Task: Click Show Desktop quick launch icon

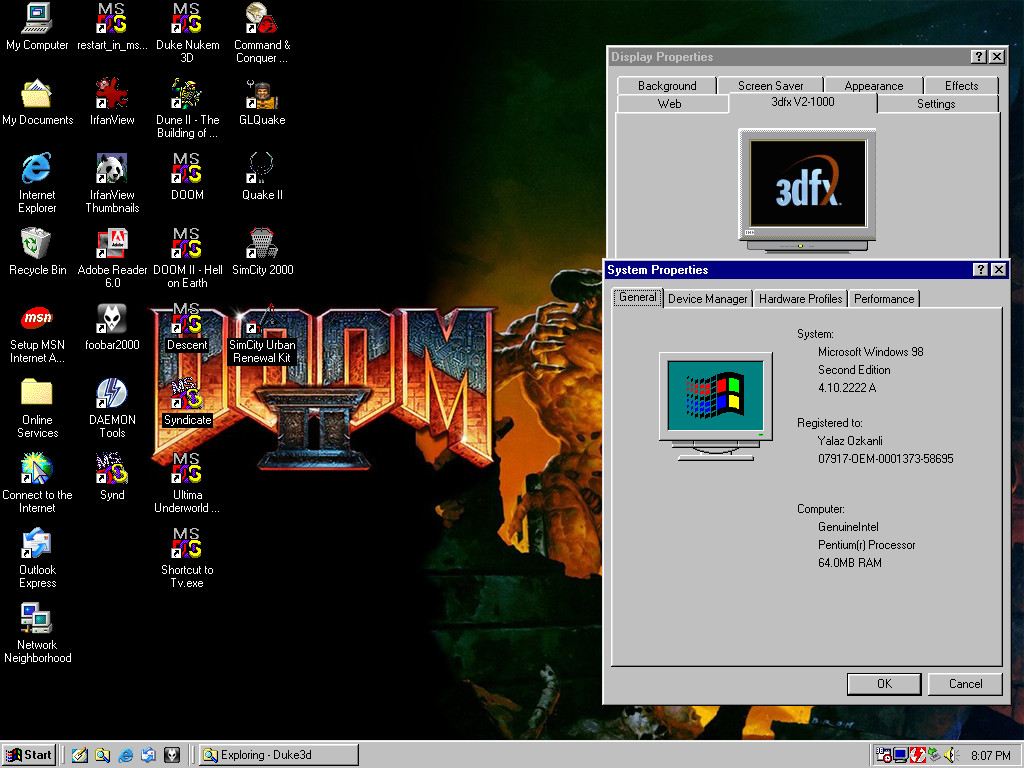Action: click(80, 755)
